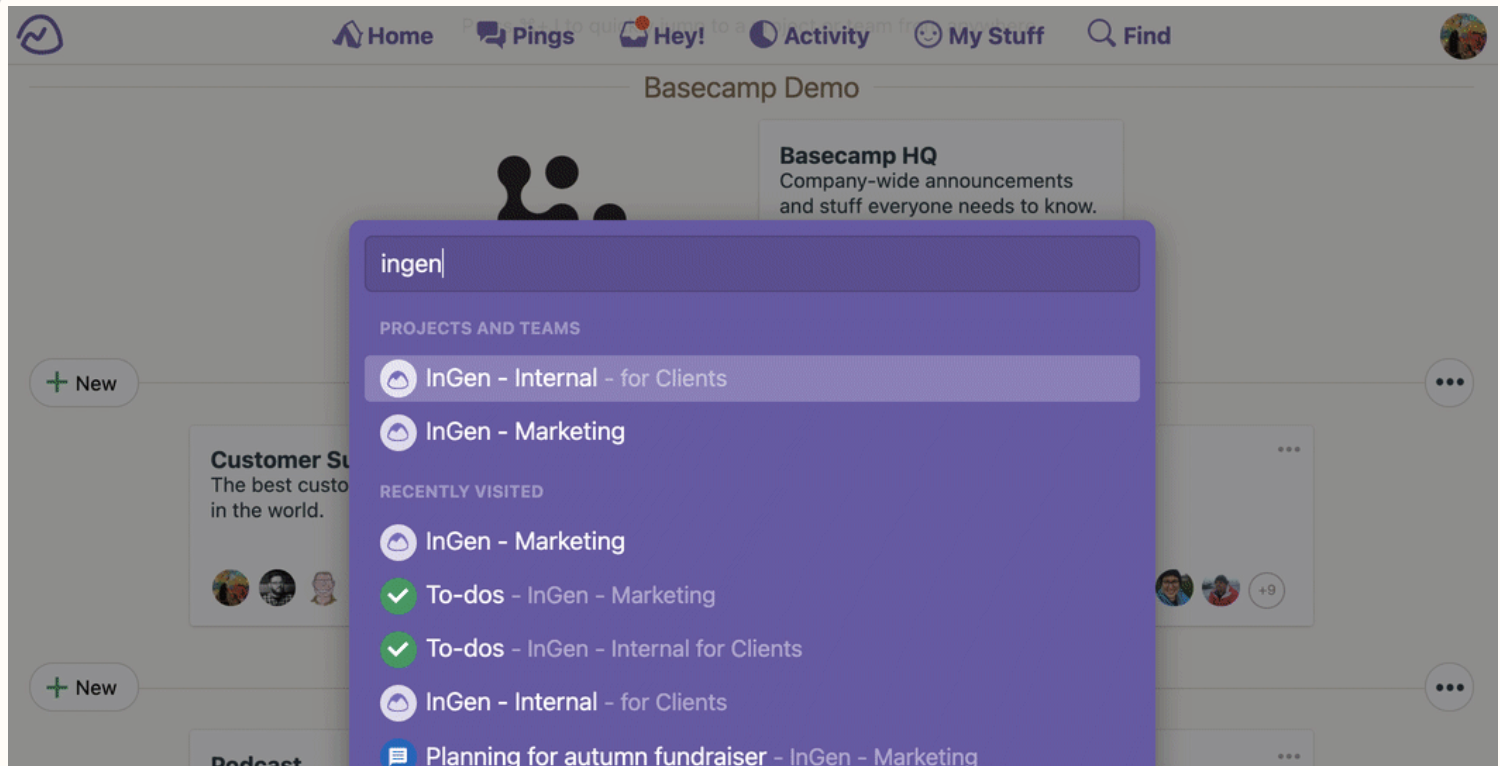Select 'InGen - Marketing' under Recently Visited
This screenshot has width=1500, height=766.
[x=752, y=542]
